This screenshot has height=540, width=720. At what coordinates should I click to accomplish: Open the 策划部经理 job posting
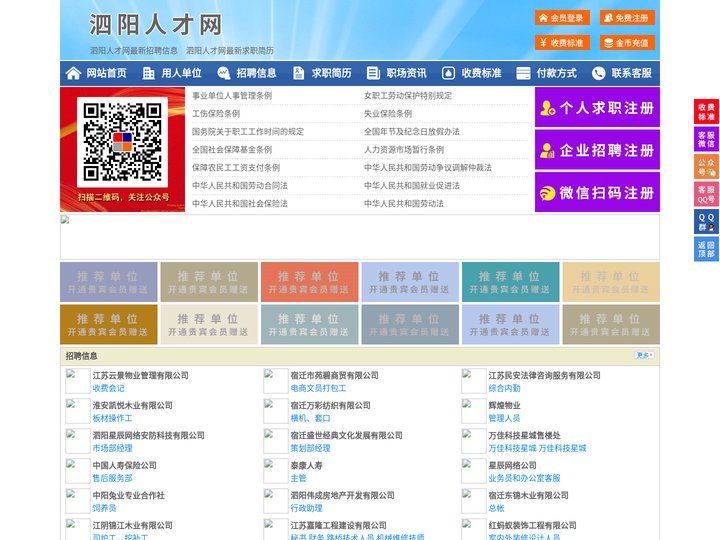coord(310,448)
